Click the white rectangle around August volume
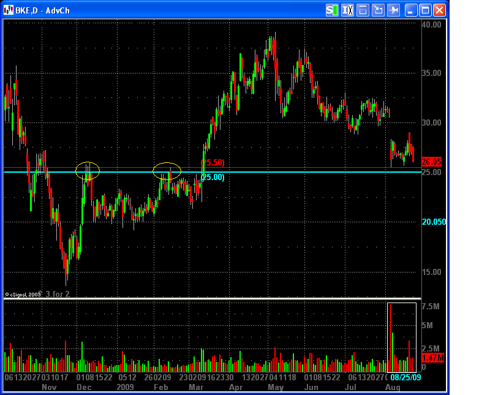This screenshot has height=395, width=490. tap(402, 337)
